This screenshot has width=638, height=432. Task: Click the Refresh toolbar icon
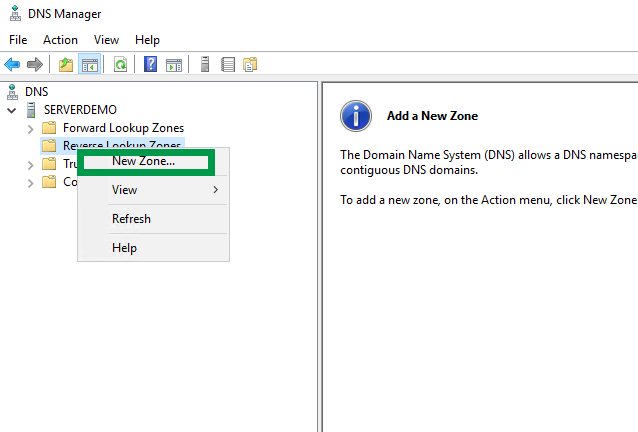coord(120,64)
